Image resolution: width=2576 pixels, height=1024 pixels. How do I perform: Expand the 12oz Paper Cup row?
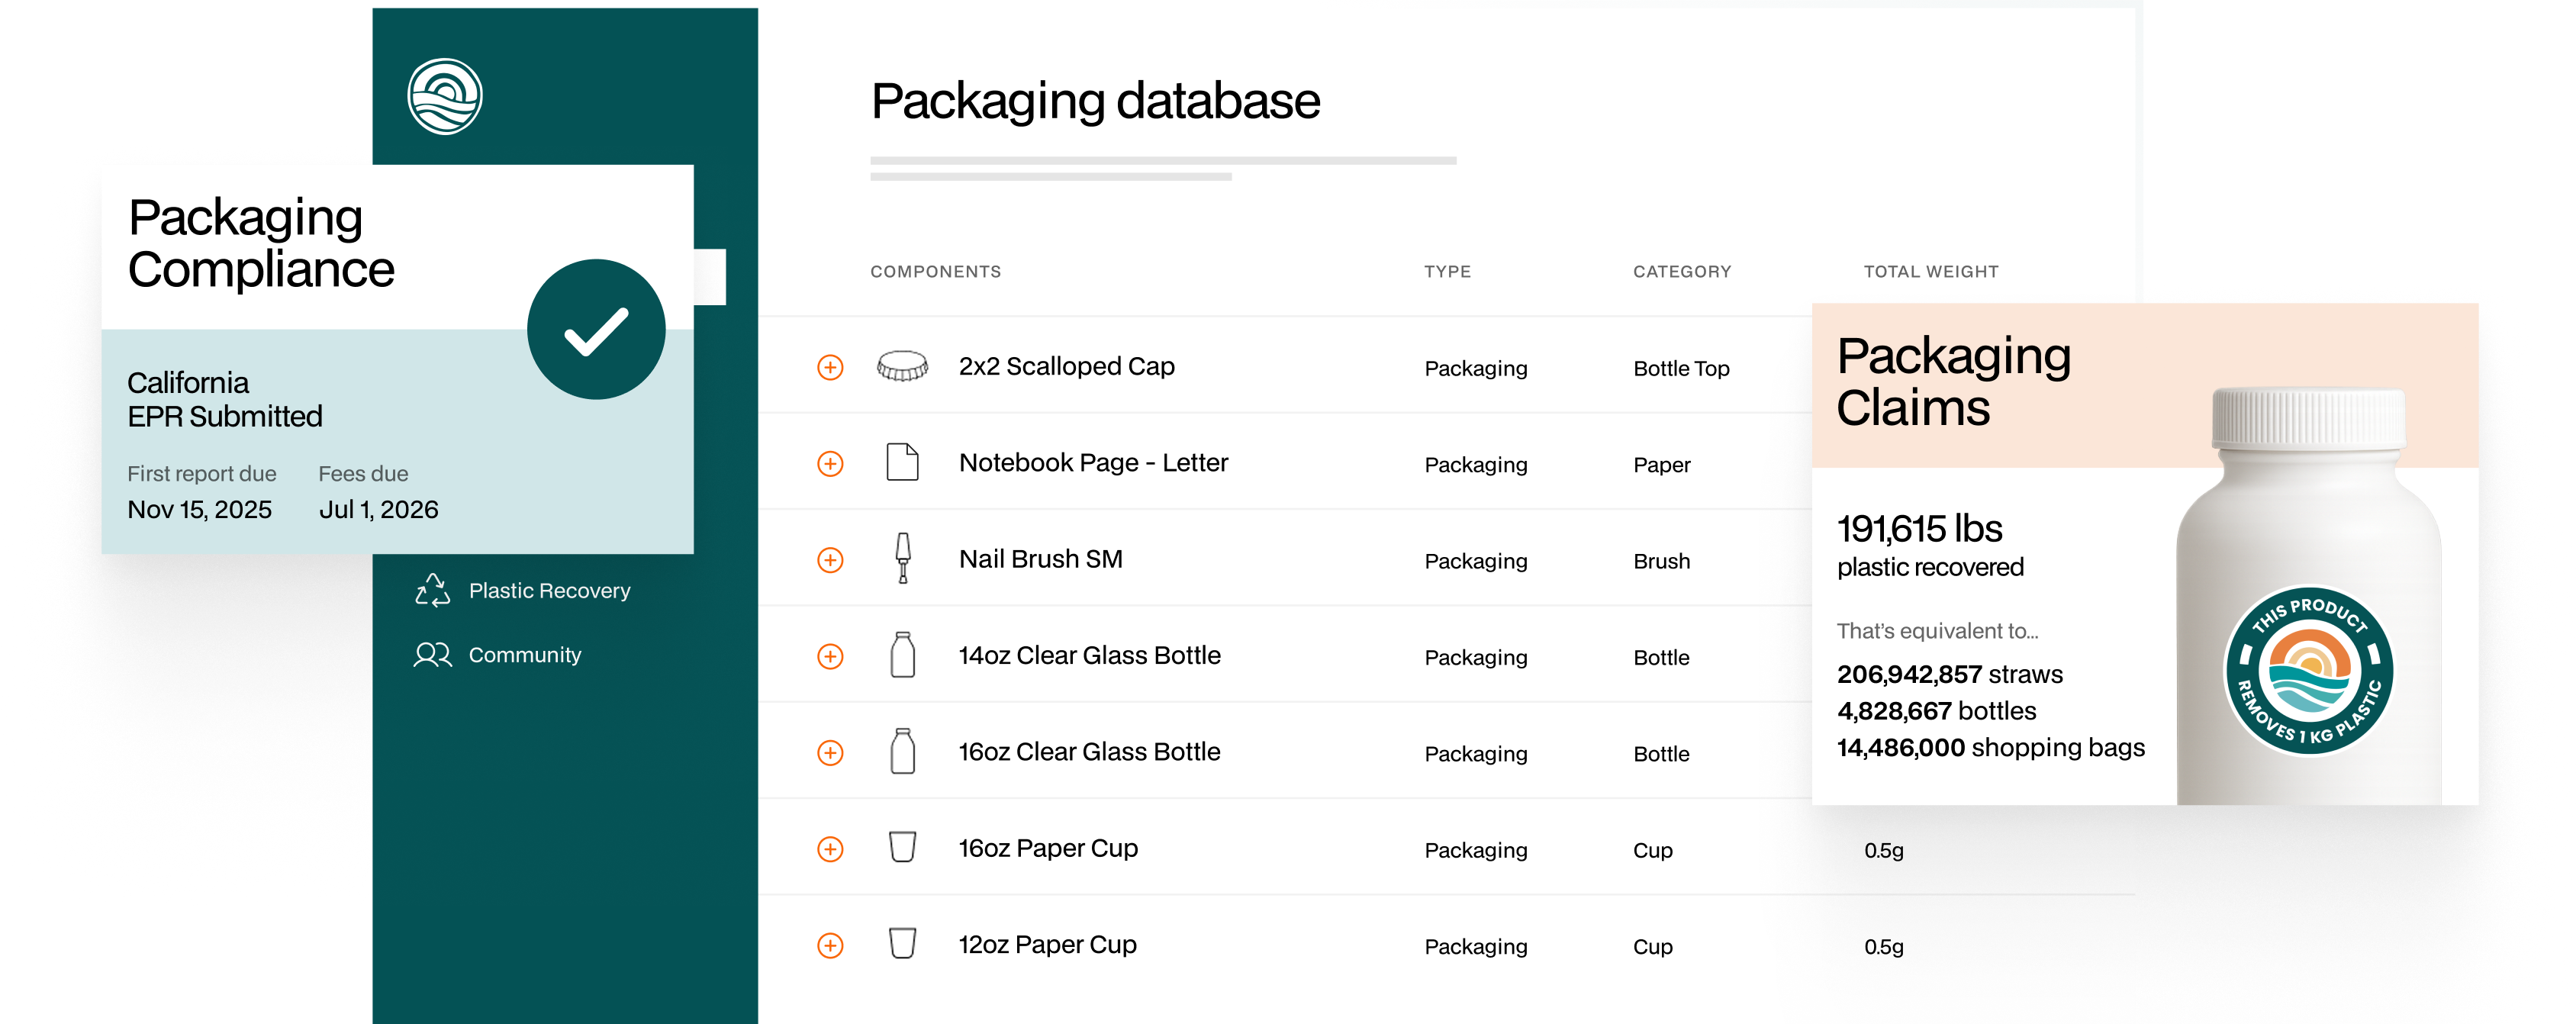point(830,945)
